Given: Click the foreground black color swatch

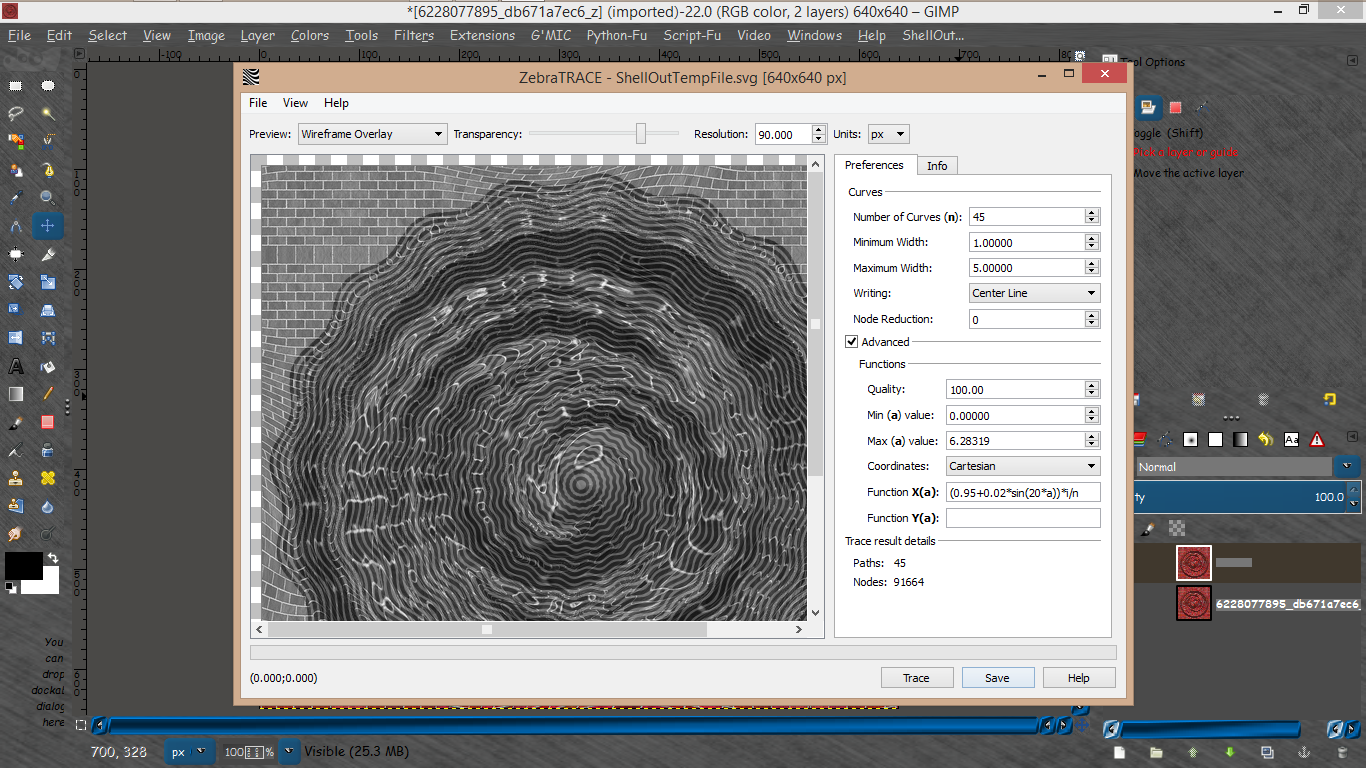Looking at the screenshot, I should (22, 566).
